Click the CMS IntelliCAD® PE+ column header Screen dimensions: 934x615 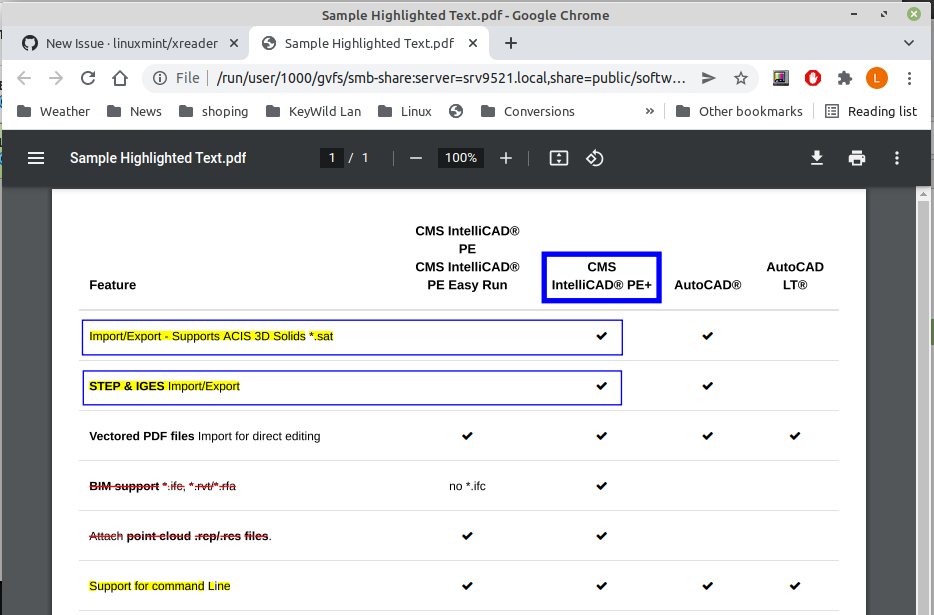click(x=602, y=276)
